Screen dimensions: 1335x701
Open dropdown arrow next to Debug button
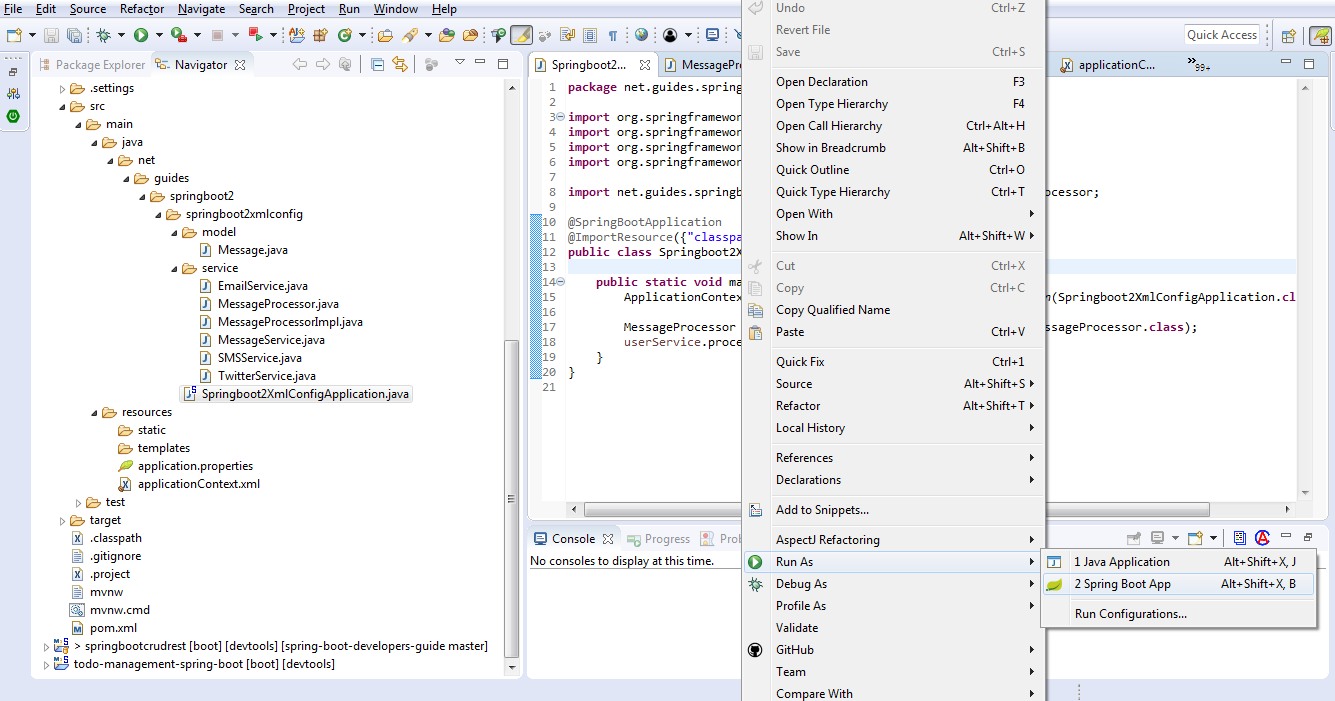coord(121,35)
